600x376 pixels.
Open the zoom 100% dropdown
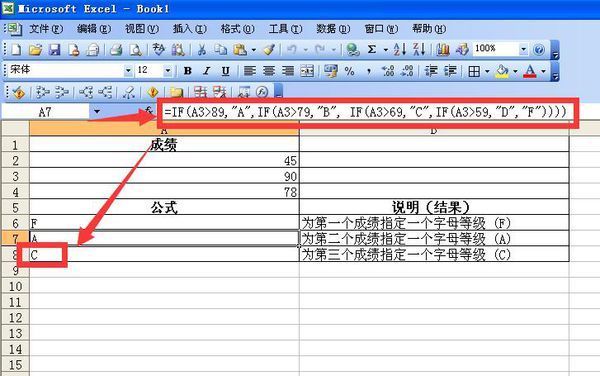point(523,49)
